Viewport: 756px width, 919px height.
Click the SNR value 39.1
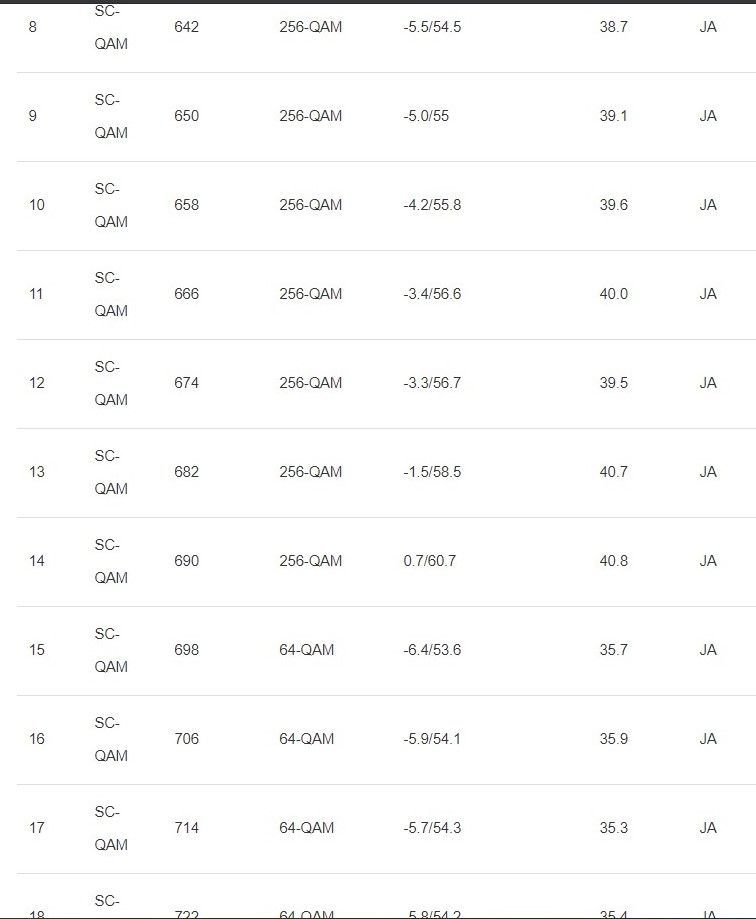click(613, 116)
